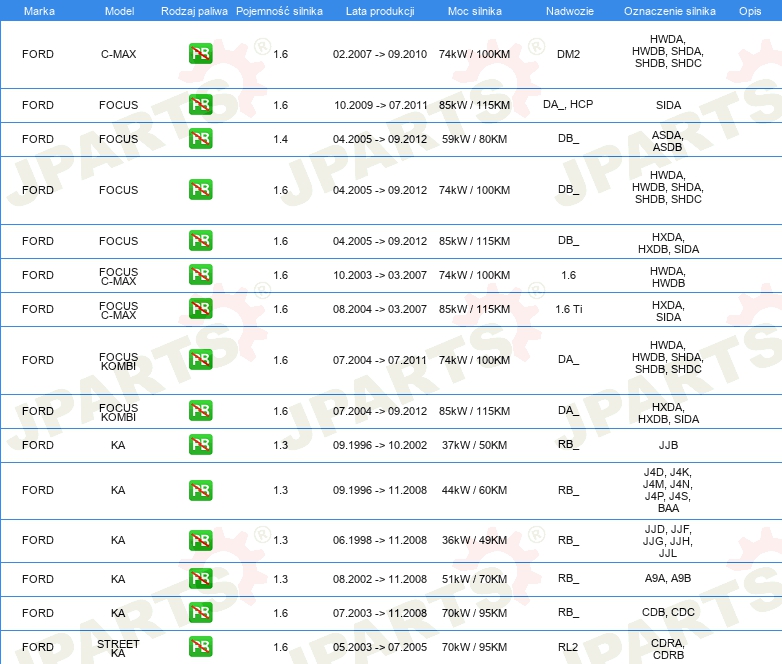Click engine code SIDA in Focus row
This screenshot has height=664, width=782.
[668, 105]
